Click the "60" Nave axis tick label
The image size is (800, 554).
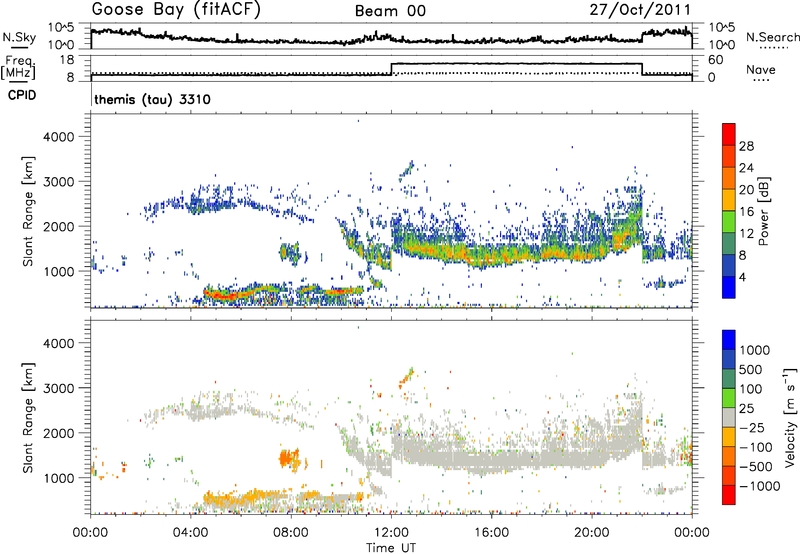pyautogui.click(x=716, y=60)
